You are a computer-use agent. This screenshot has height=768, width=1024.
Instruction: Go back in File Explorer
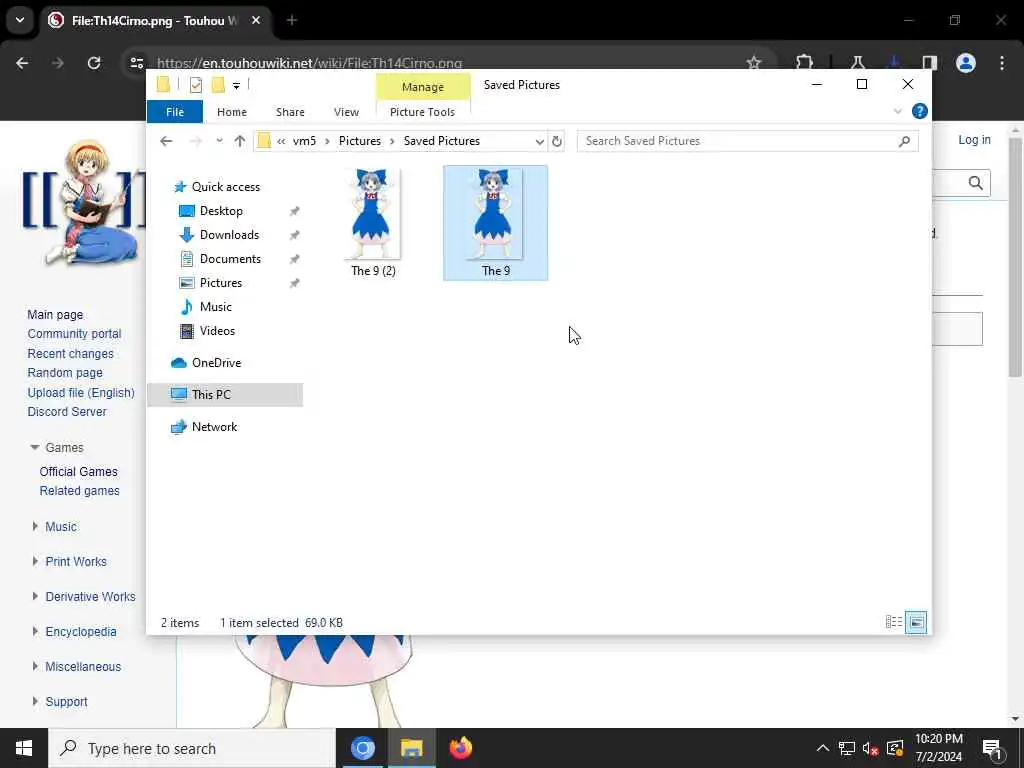click(166, 141)
